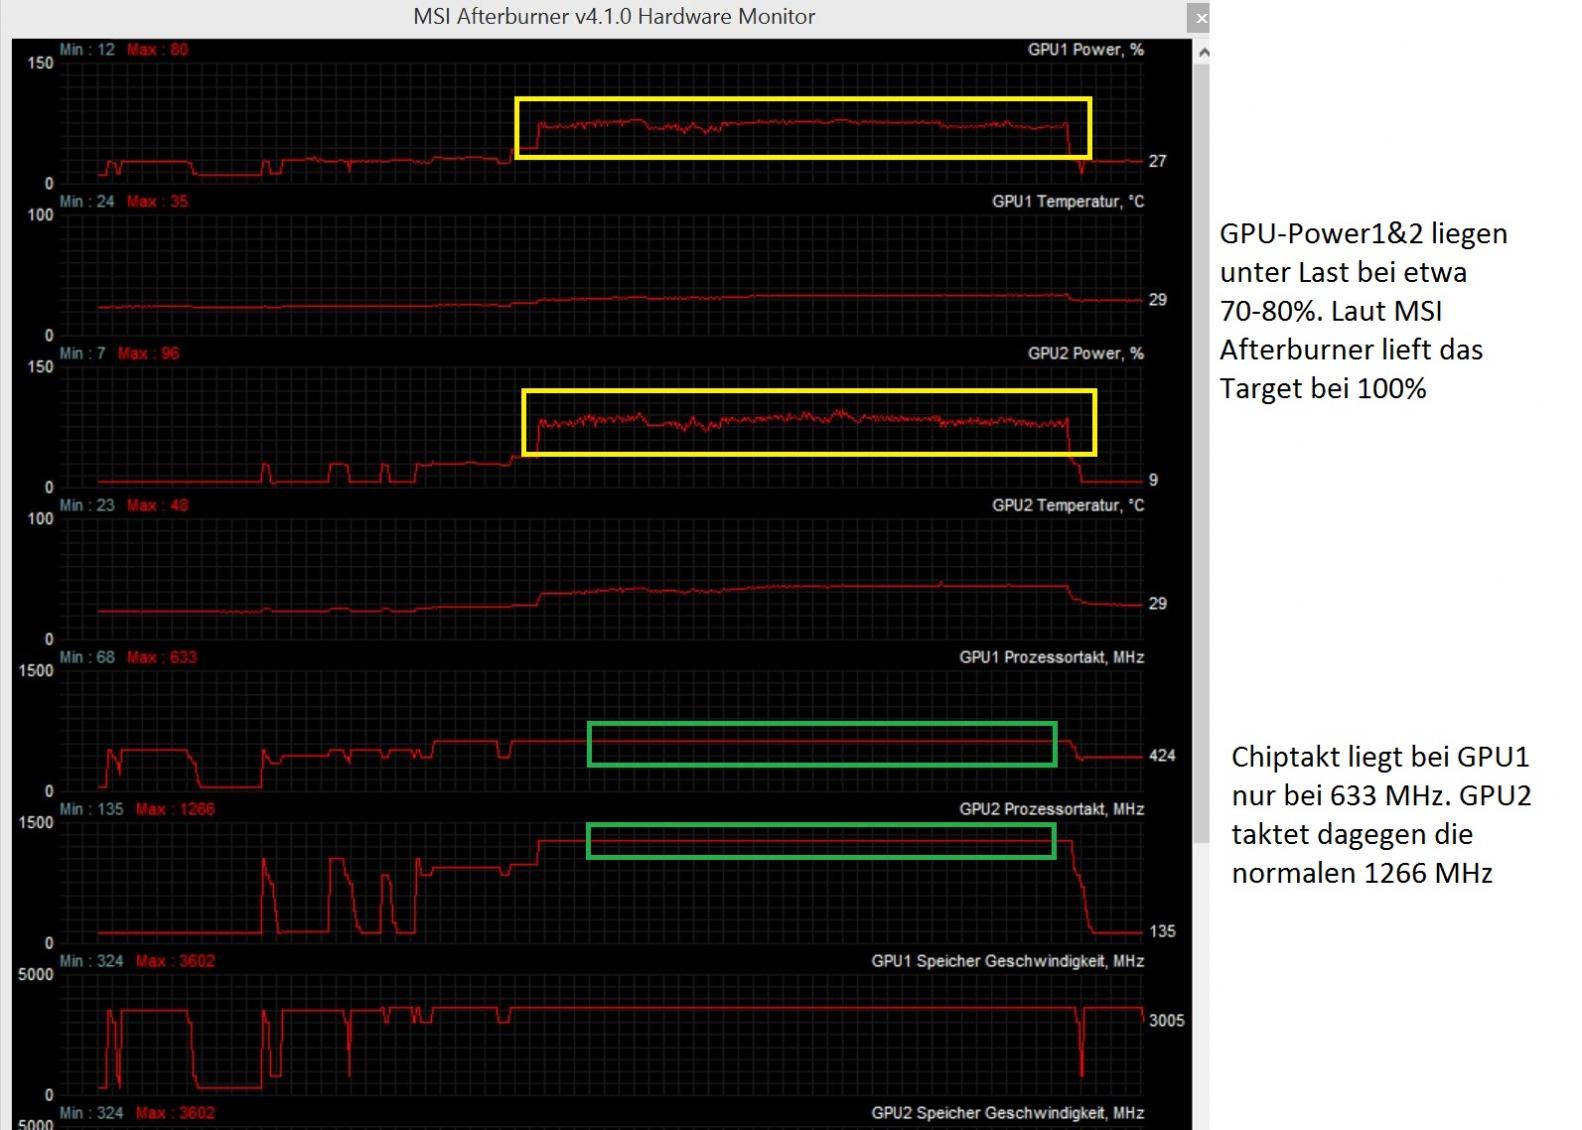Click the GPU2 Temperatur graph area
The height and width of the screenshot is (1130, 1582).
click(x=600, y=578)
